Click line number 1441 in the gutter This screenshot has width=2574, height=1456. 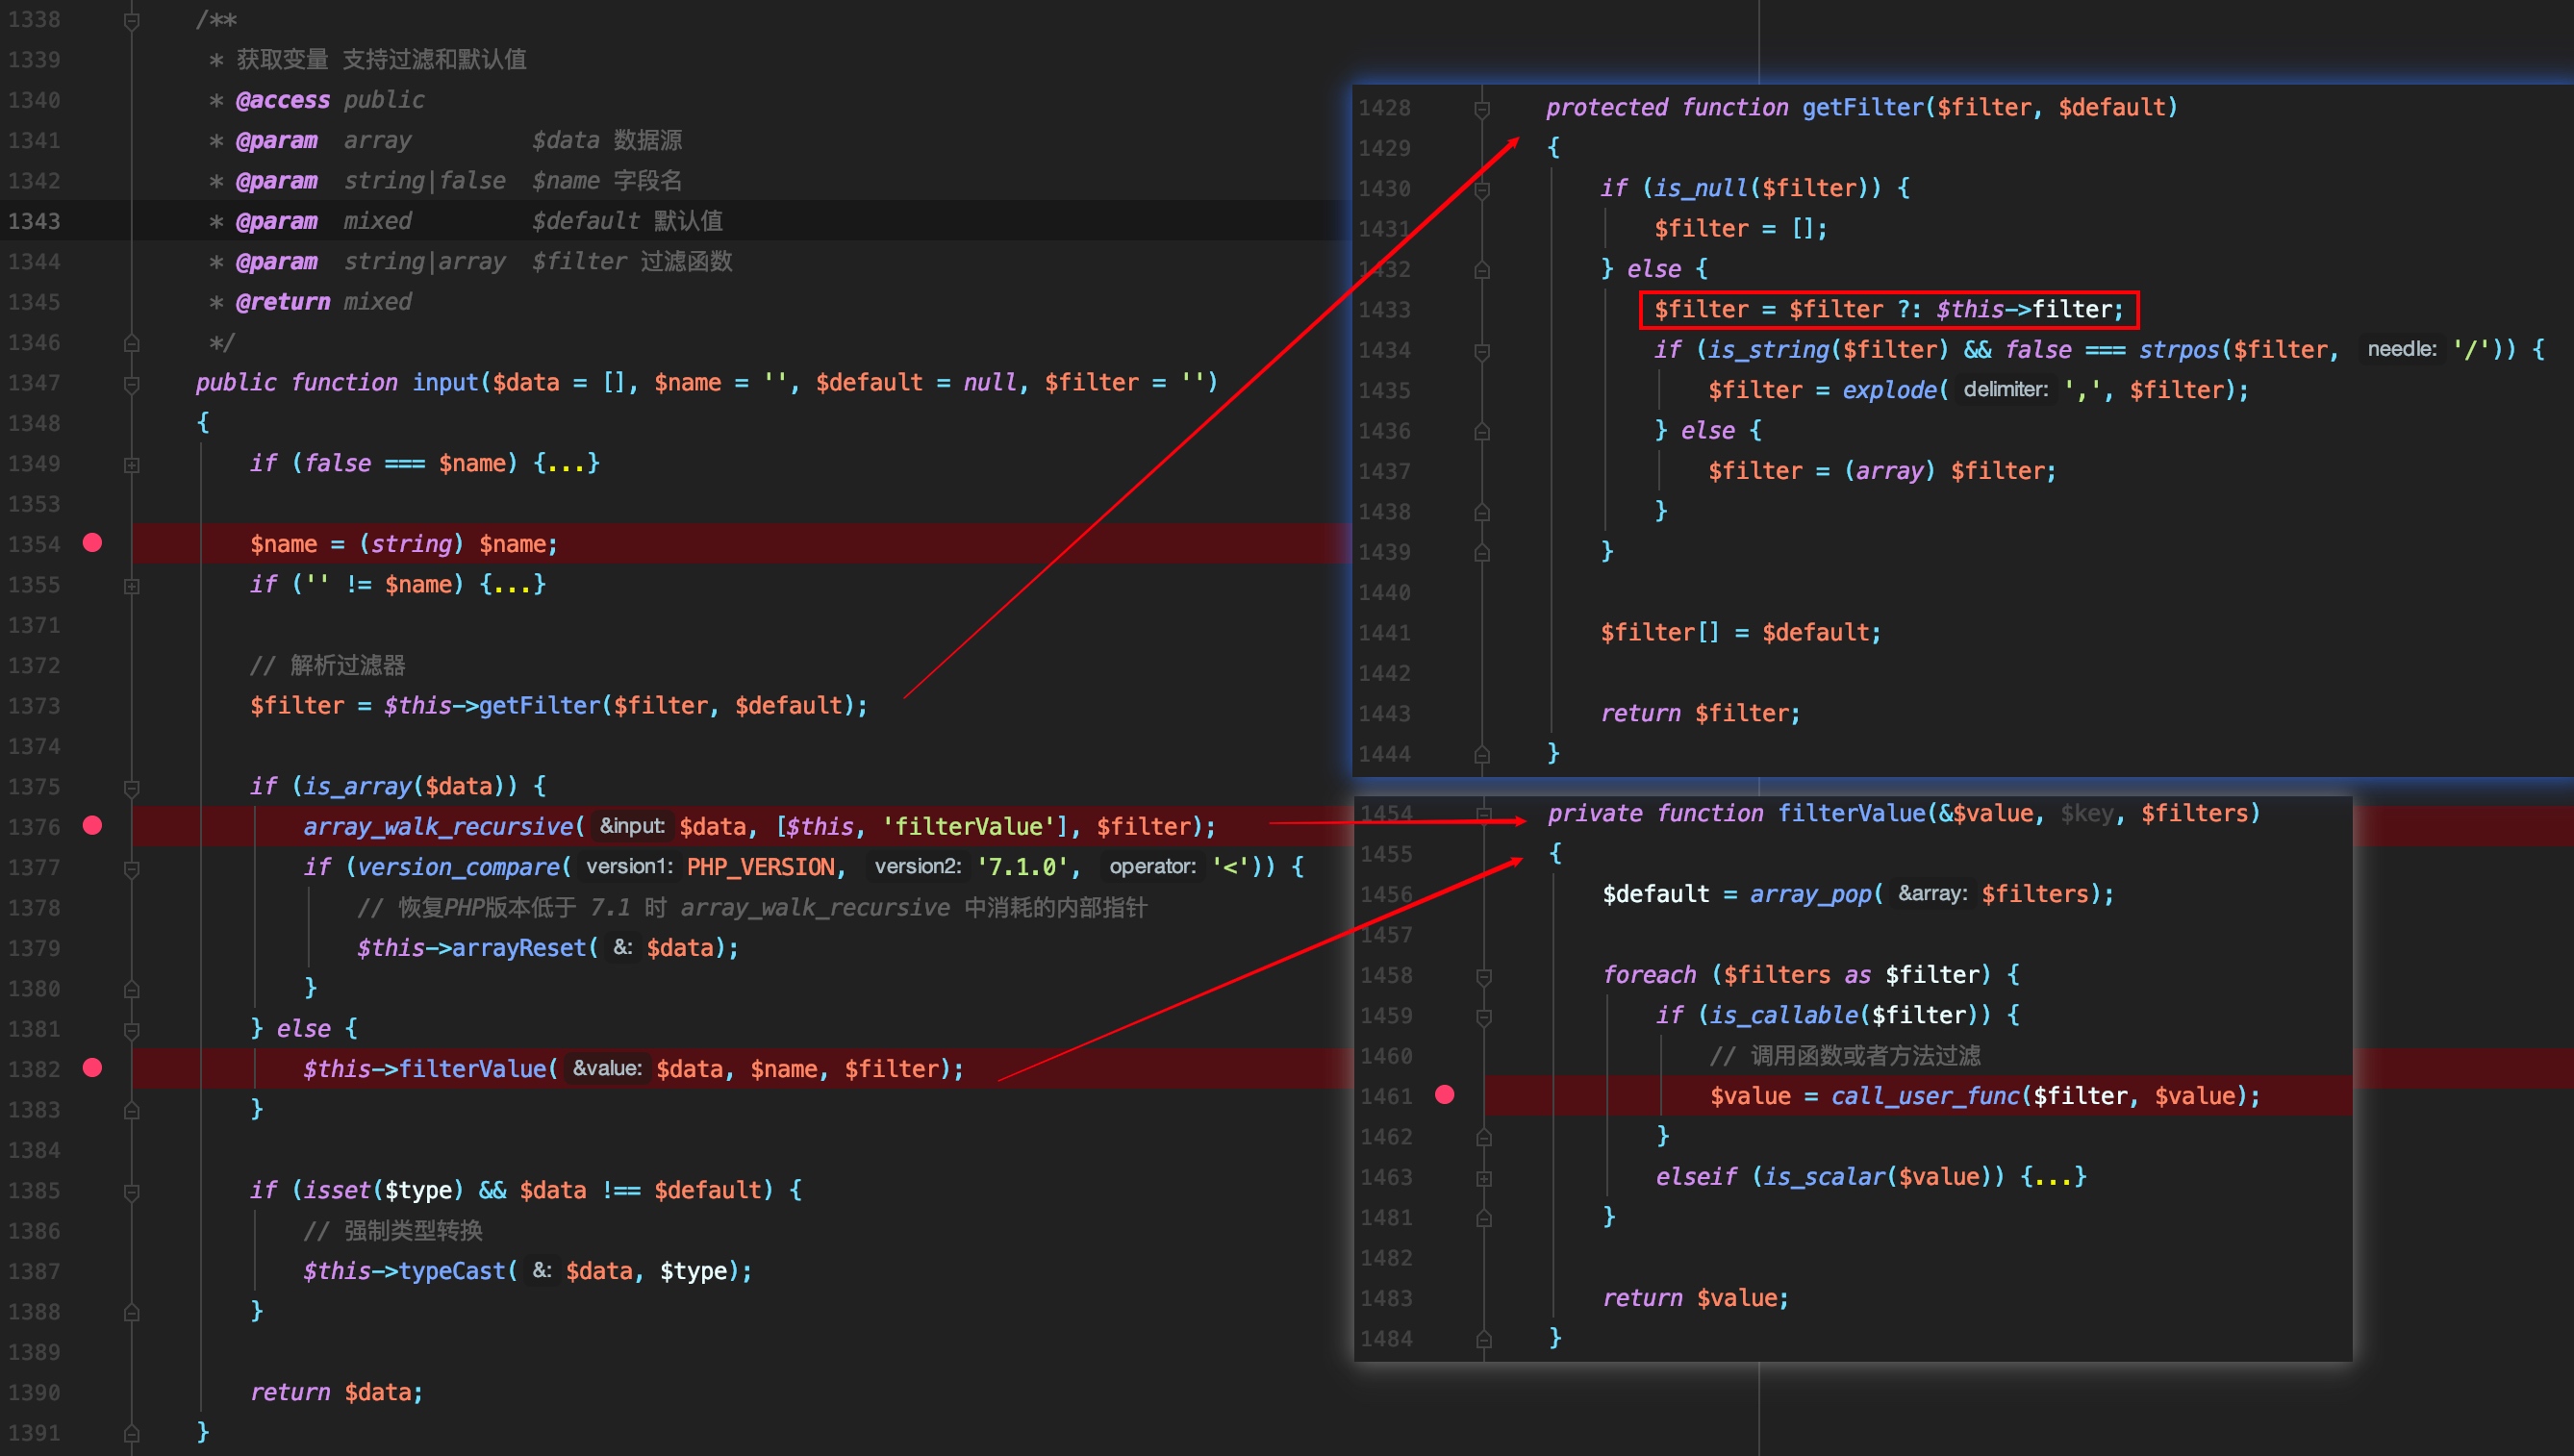coord(1385,632)
